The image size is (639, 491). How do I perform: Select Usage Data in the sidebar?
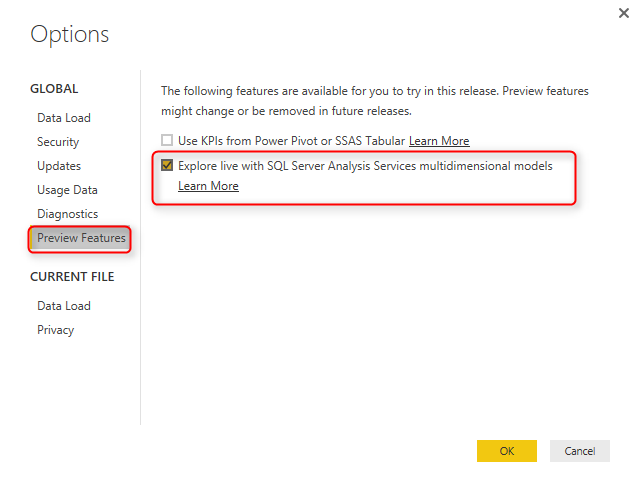(67, 190)
